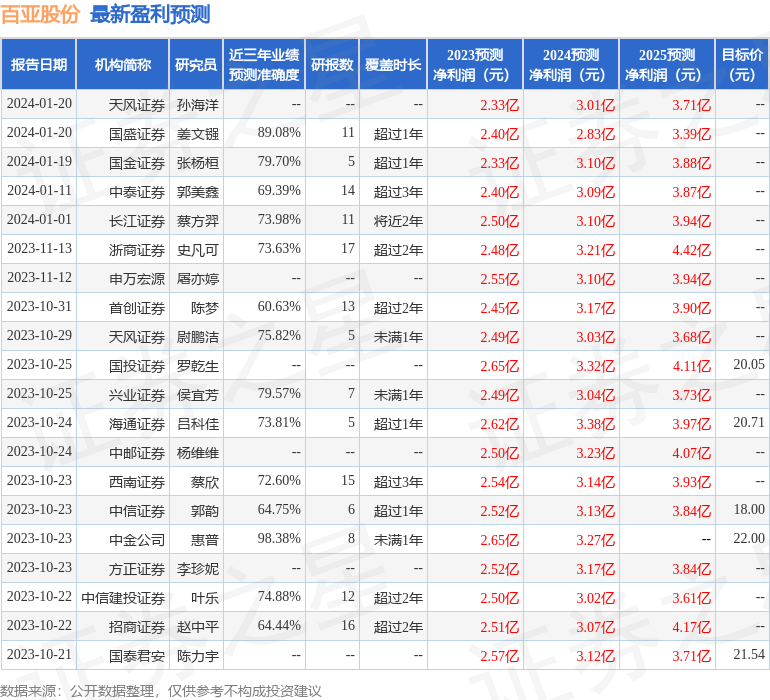Select the 69.39% accuracy value
This screenshot has width=770, height=700.
[x=279, y=191]
